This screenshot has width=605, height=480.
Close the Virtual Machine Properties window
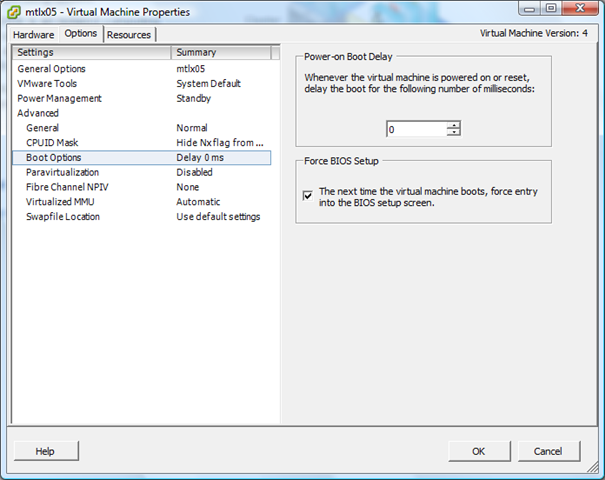580,8
